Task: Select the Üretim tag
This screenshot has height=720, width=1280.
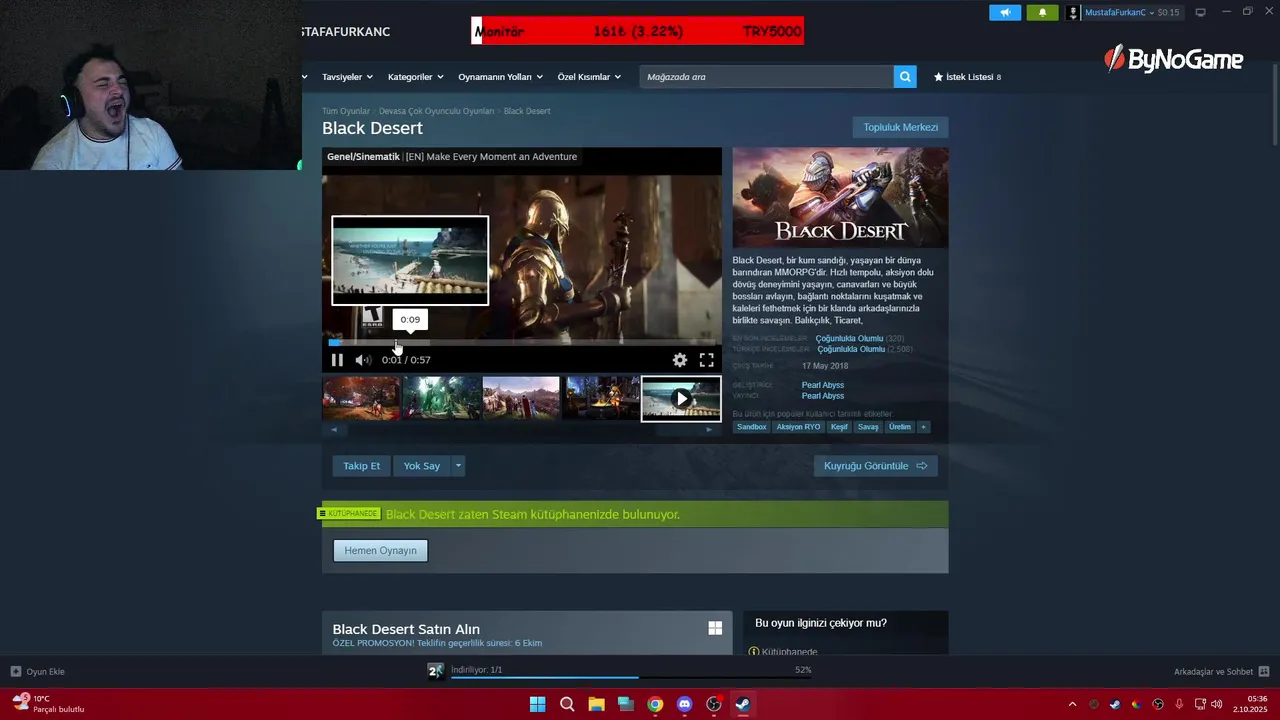Action: tap(900, 427)
